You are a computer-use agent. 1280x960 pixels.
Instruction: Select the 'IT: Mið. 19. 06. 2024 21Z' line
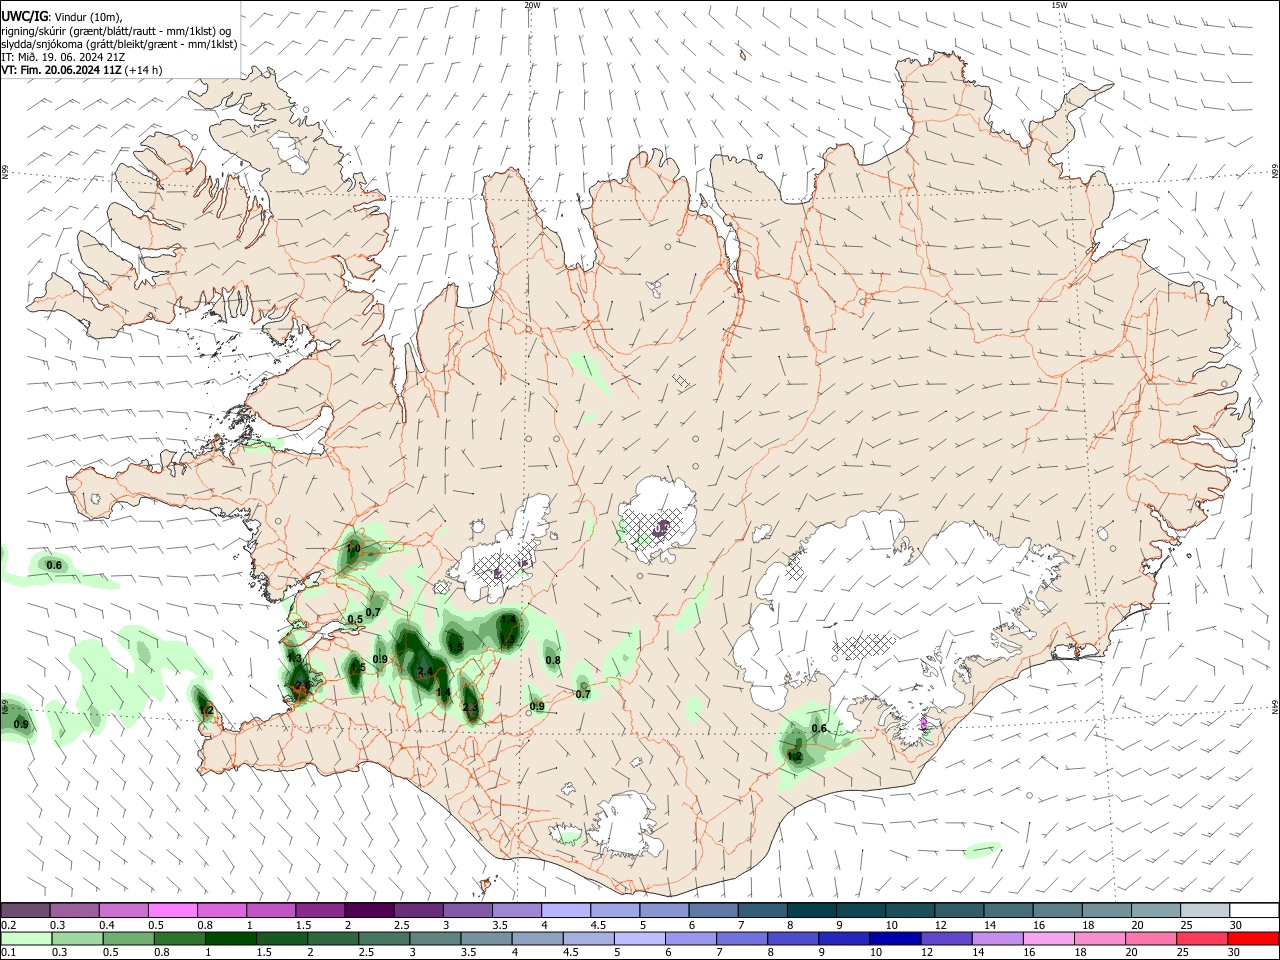(62, 57)
